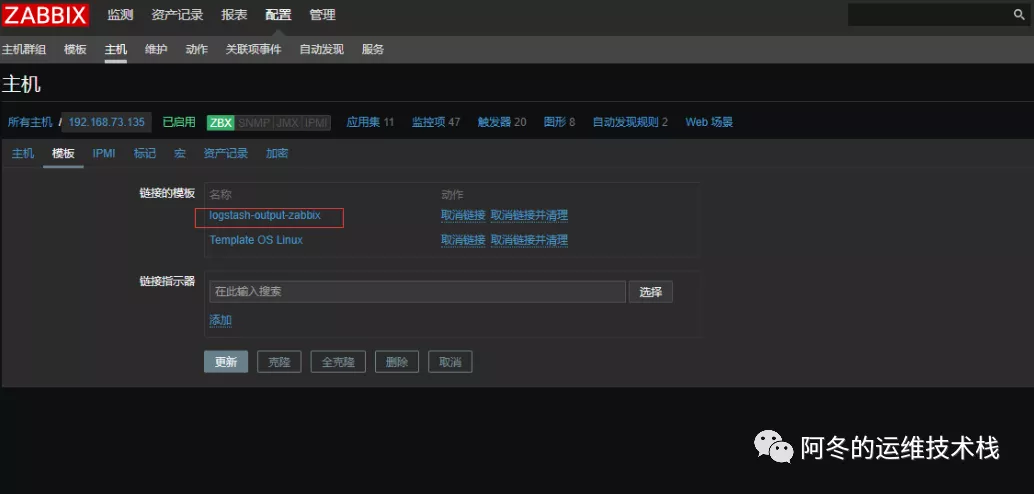Open the logstash-output-zabbix template link
This screenshot has height=494, width=1034.
(x=265, y=216)
